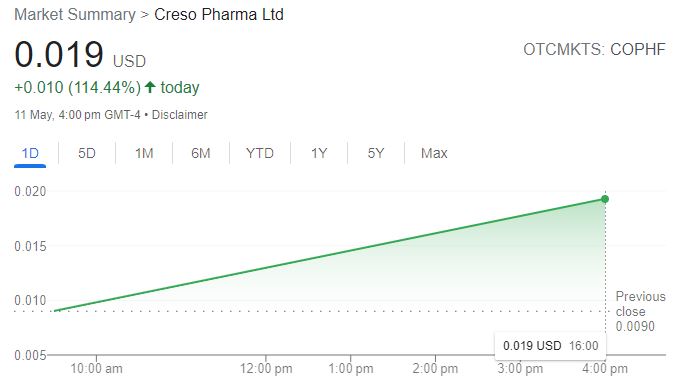Viewport: 680px width, 392px height.
Task: Open the 1M range tab
Action: point(144,154)
